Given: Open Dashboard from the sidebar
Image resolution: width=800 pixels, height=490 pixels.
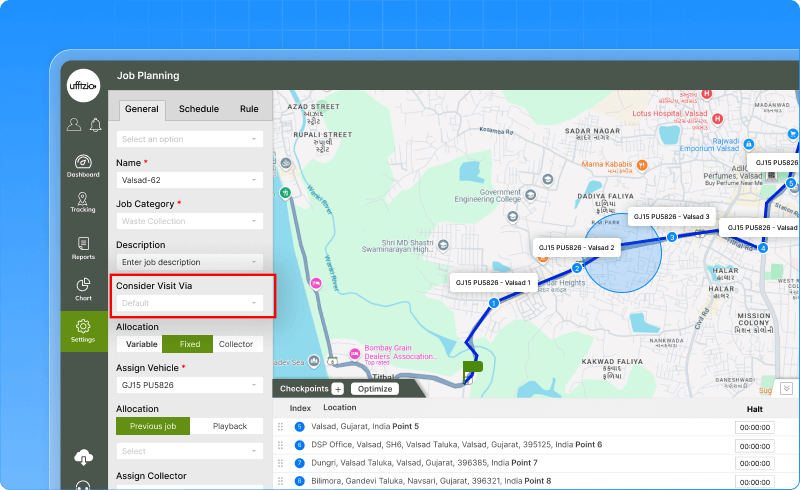Looking at the screenshot, I should [x=83, y=165].
